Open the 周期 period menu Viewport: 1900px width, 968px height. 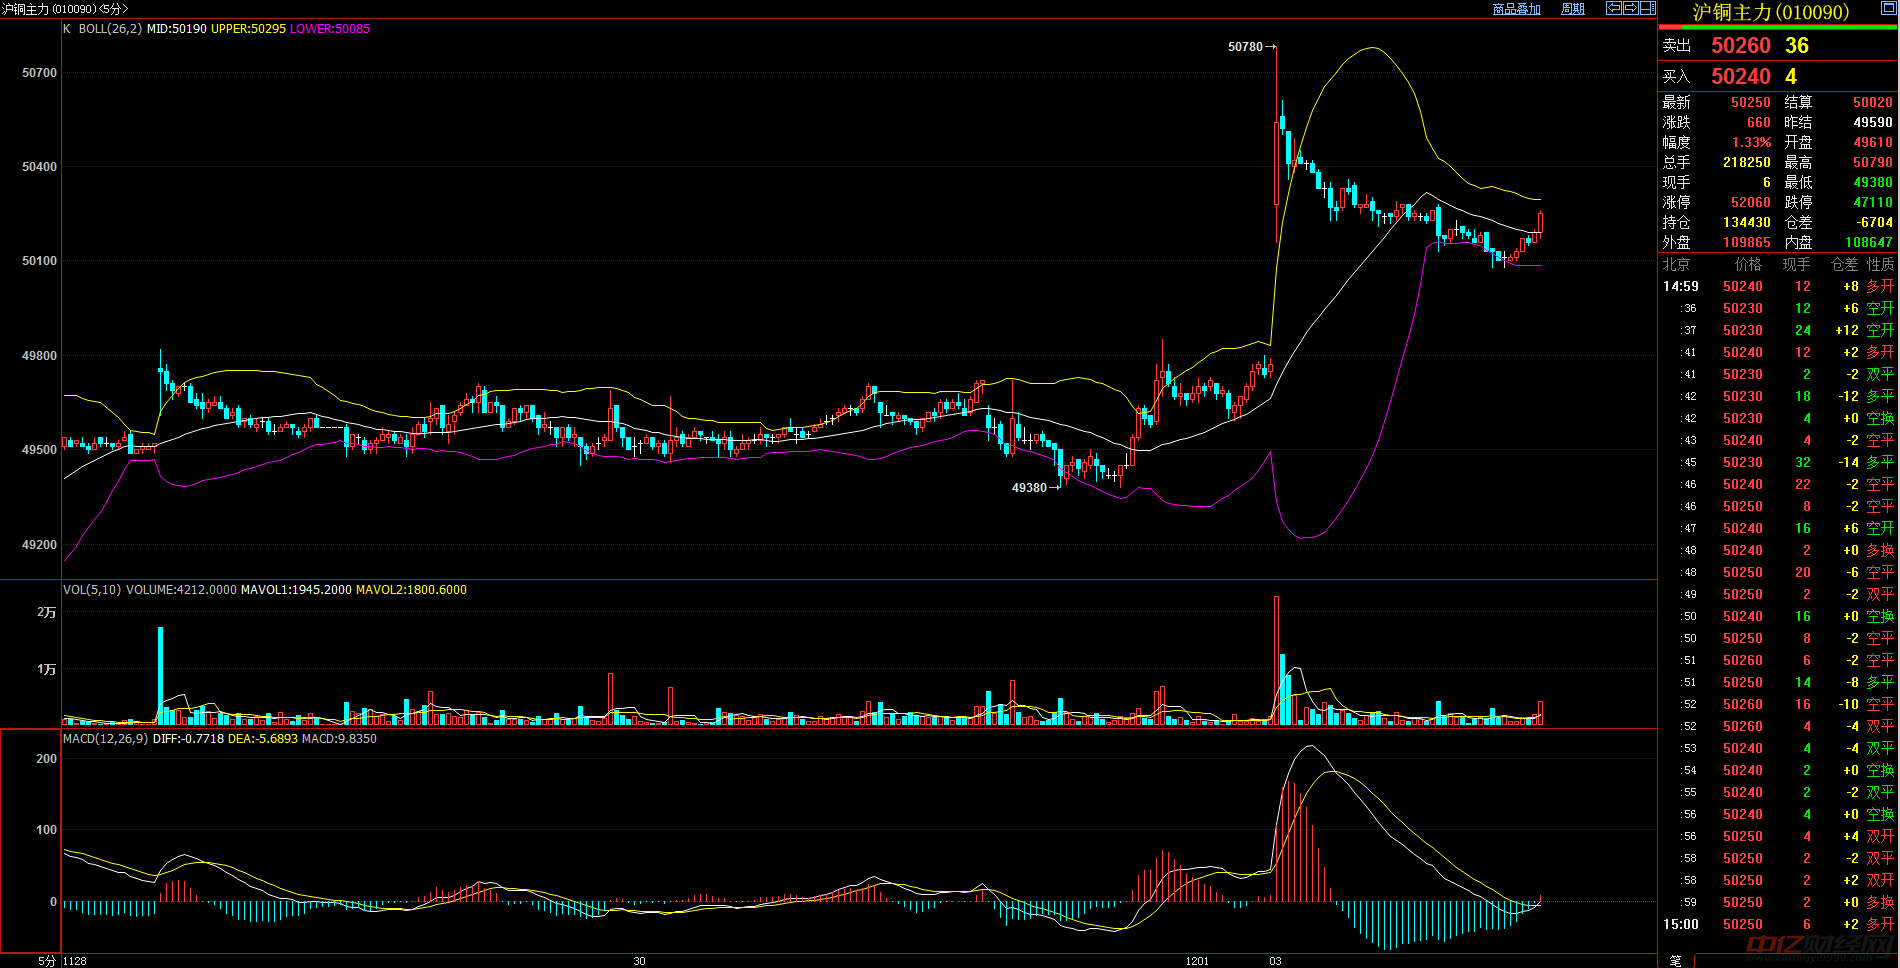pos(1572,9)
